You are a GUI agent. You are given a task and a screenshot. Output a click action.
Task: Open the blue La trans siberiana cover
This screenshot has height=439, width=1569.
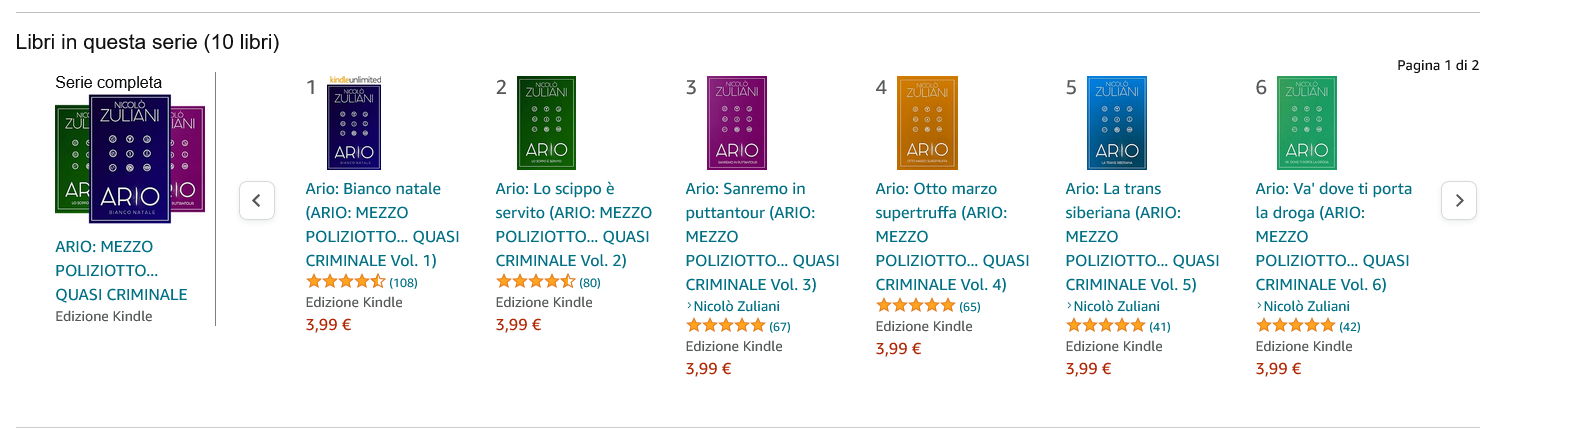pos(1117,123)
